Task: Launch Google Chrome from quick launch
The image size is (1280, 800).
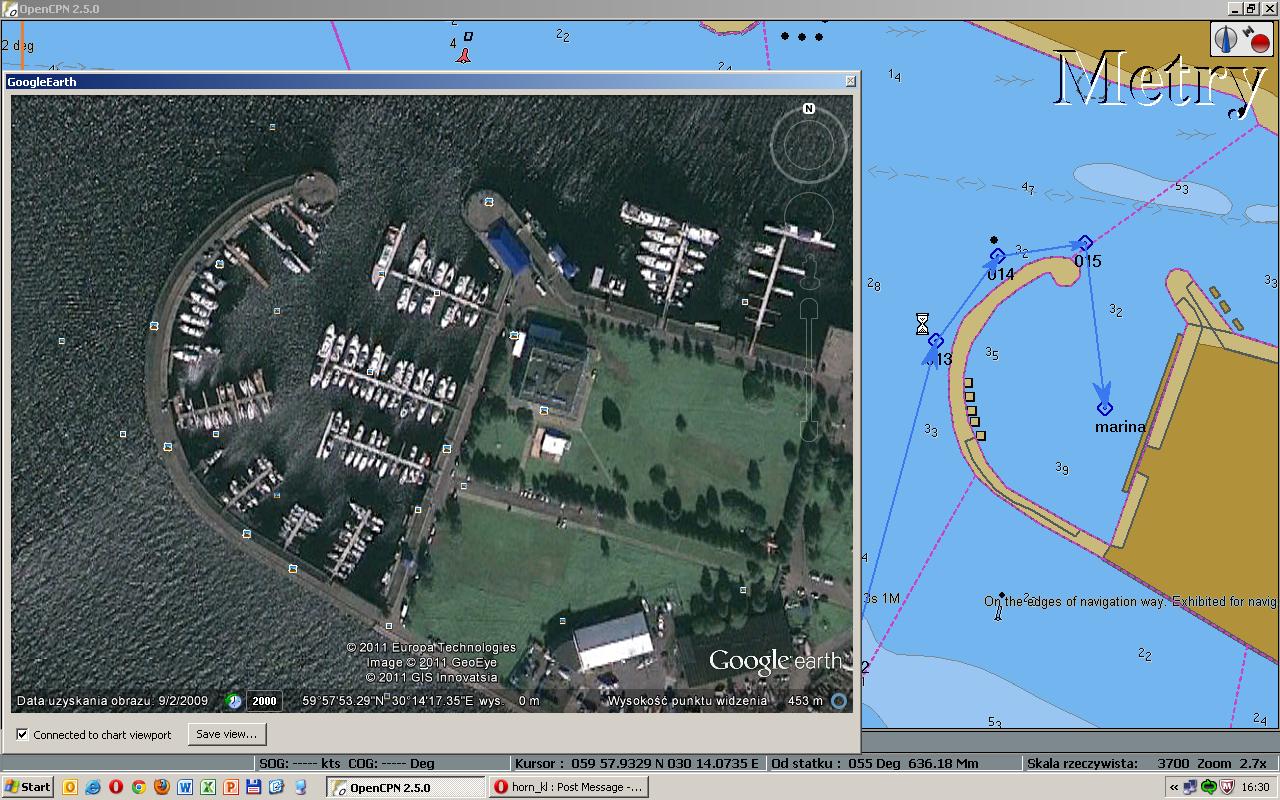Action: (x=139, y=787)
